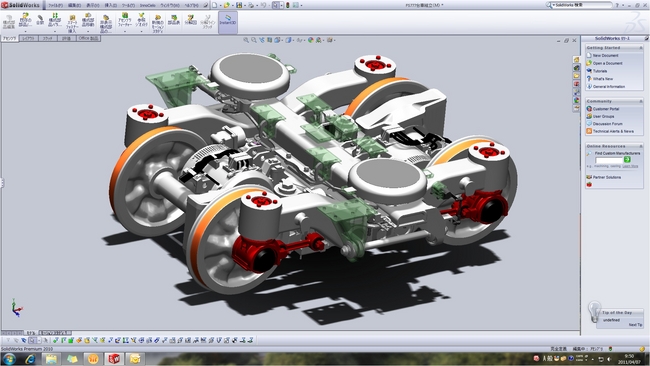The width and height of the screenshot is (650, 366).
Task: Click the New Motion Study ribbon icon
Action: click(x=158, y=23)
